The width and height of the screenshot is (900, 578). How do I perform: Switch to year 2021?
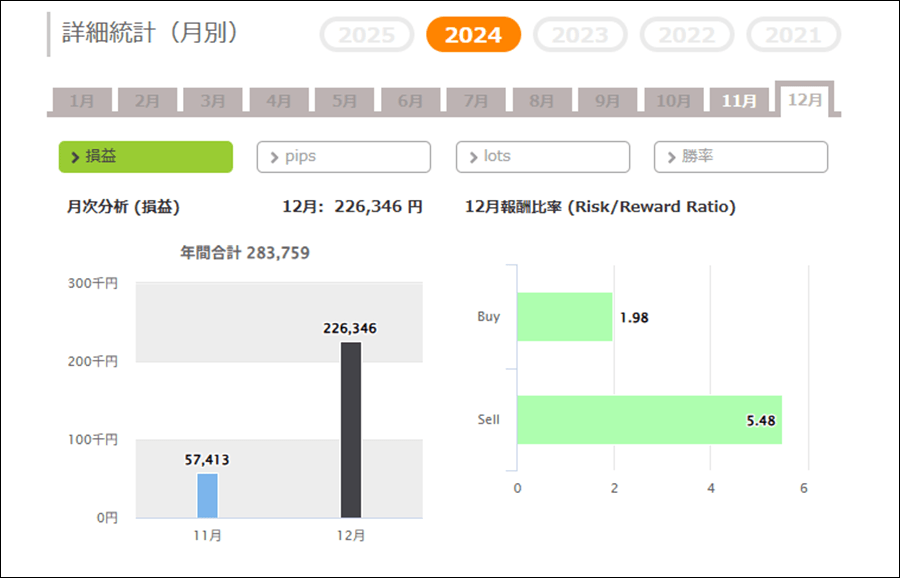793,35
